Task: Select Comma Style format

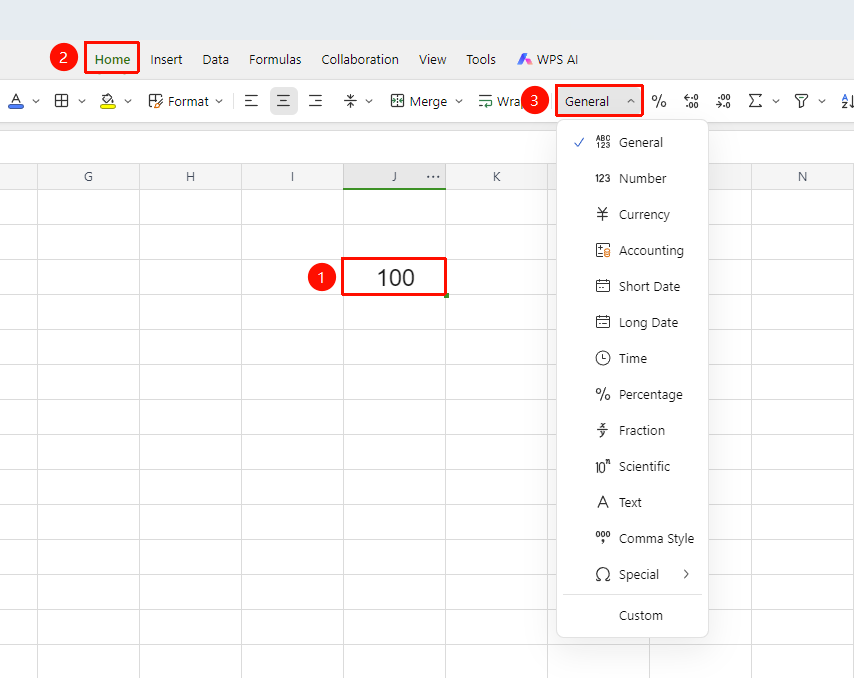Action: tap(632, 539)
